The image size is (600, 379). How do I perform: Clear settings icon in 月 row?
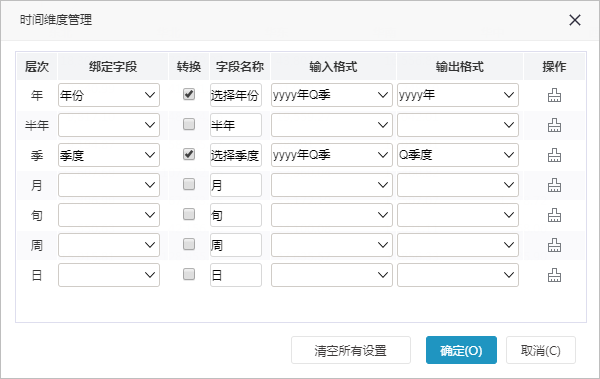554,185
